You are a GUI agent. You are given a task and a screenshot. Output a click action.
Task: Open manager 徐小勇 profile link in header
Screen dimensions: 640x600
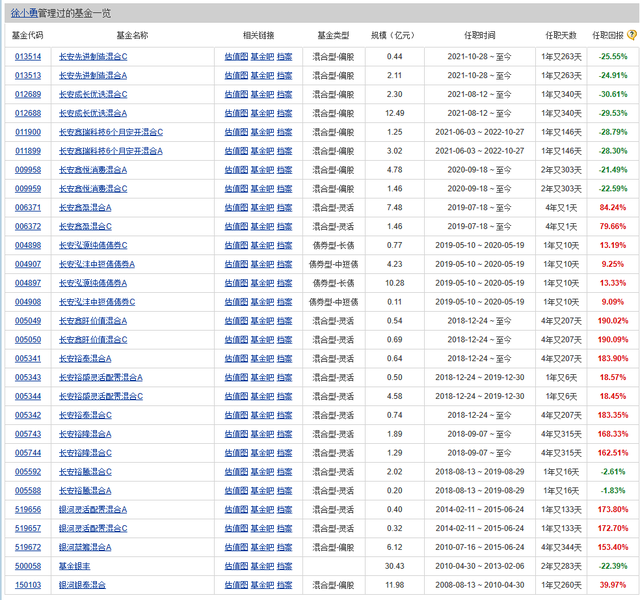click(x=24, y=13)
